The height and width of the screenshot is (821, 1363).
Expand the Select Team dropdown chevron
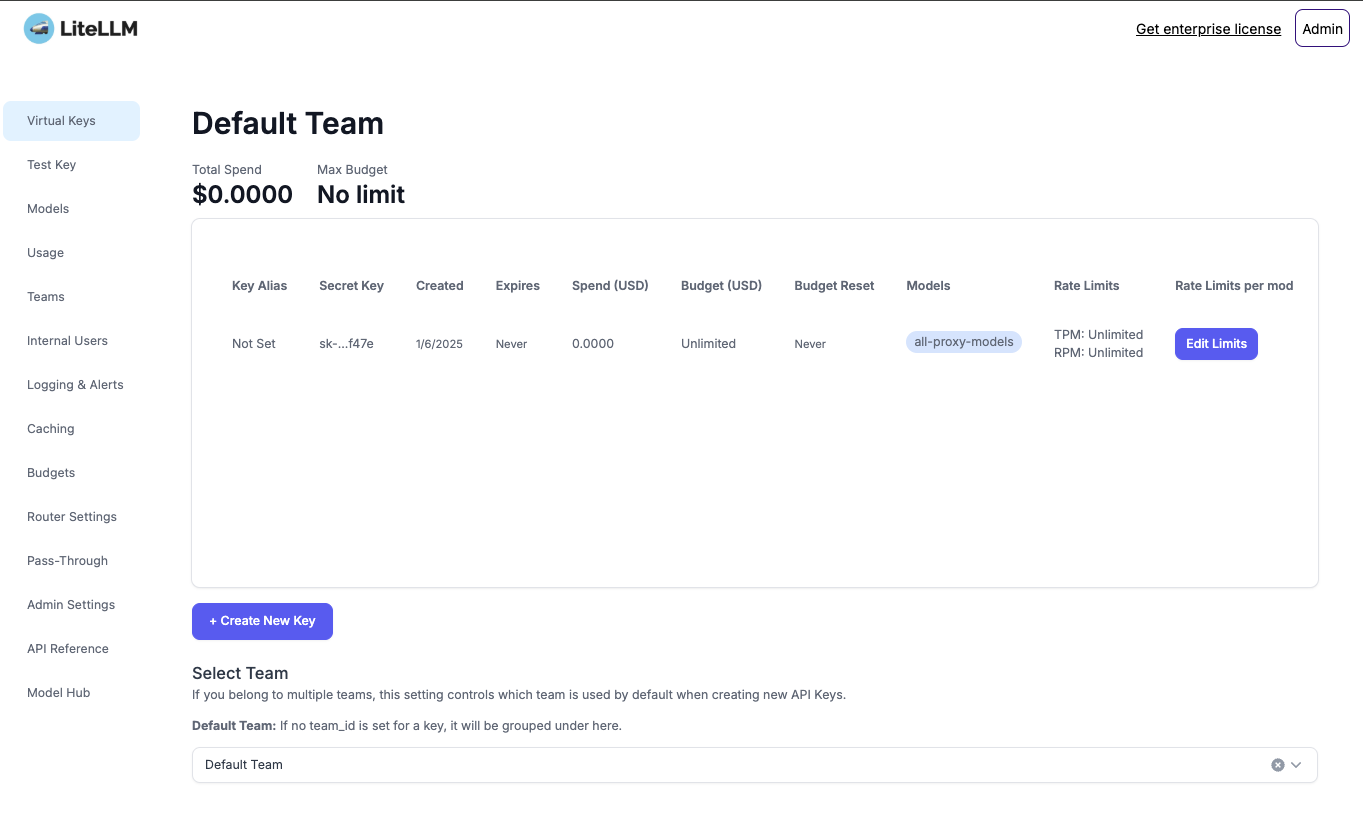click(1296, 765)
